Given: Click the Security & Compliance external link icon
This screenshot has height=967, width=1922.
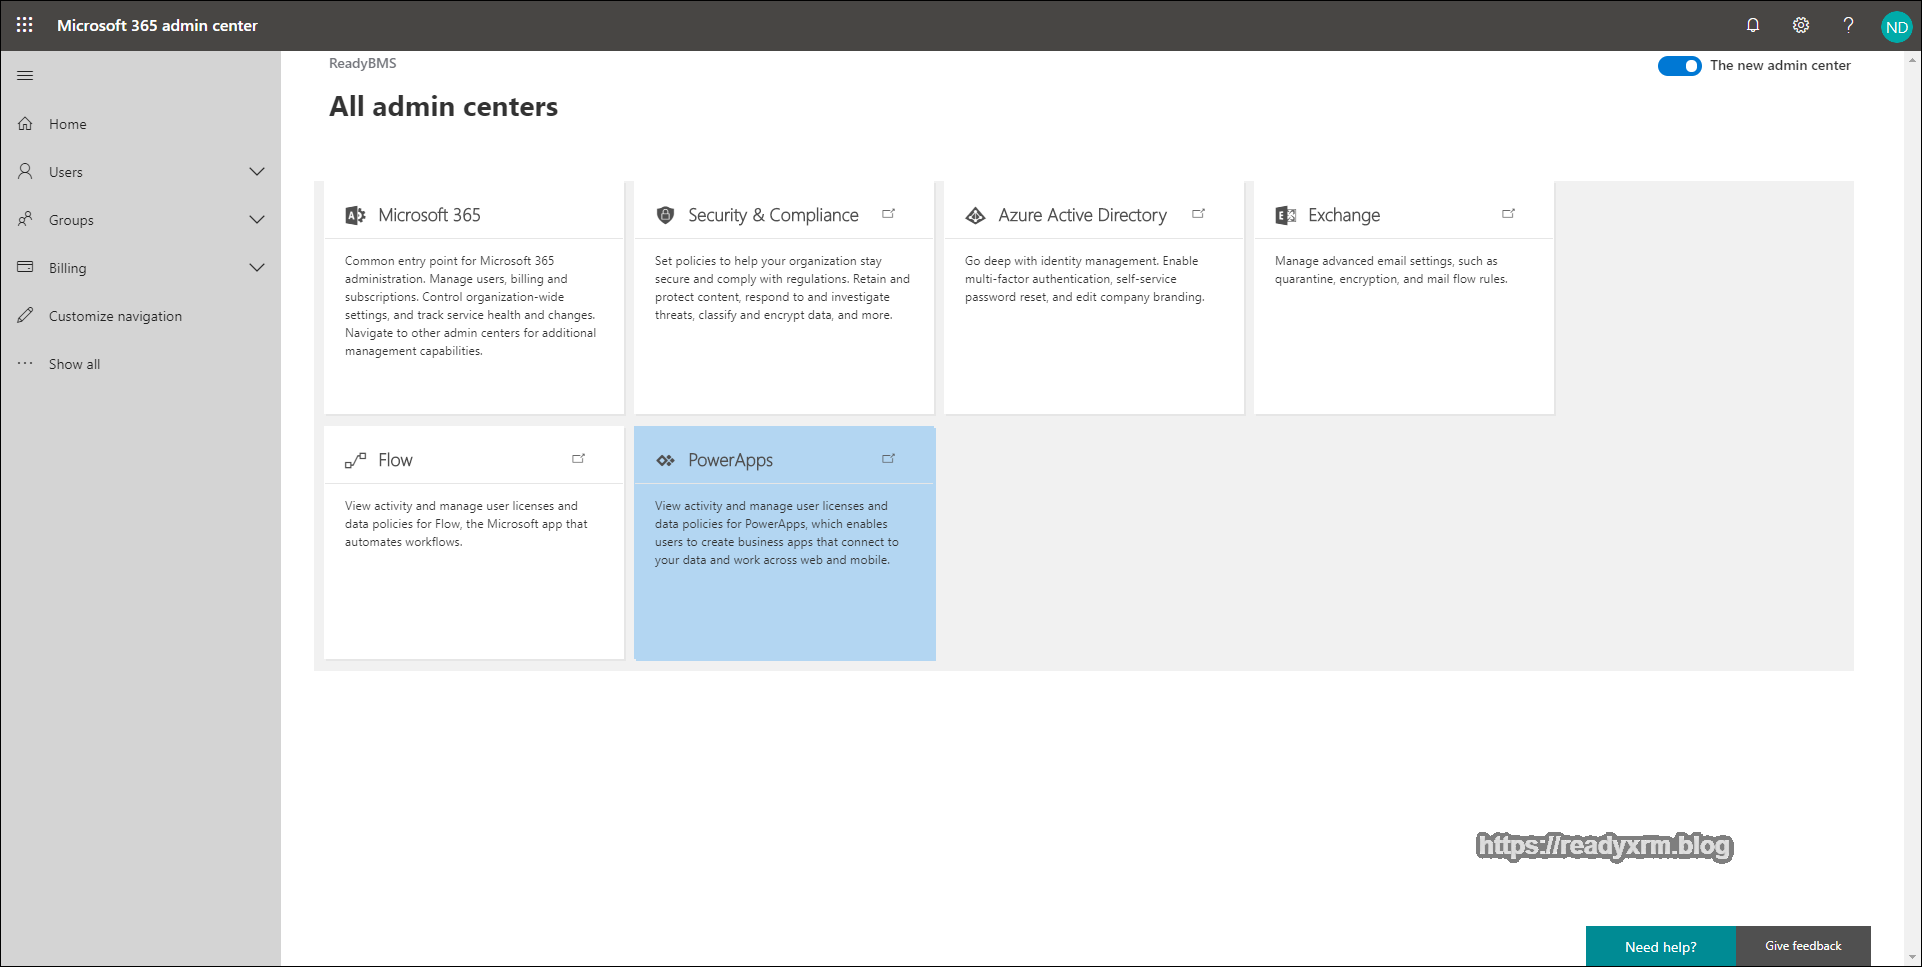Looking at the screenshot, I should (x=888, y=214).
